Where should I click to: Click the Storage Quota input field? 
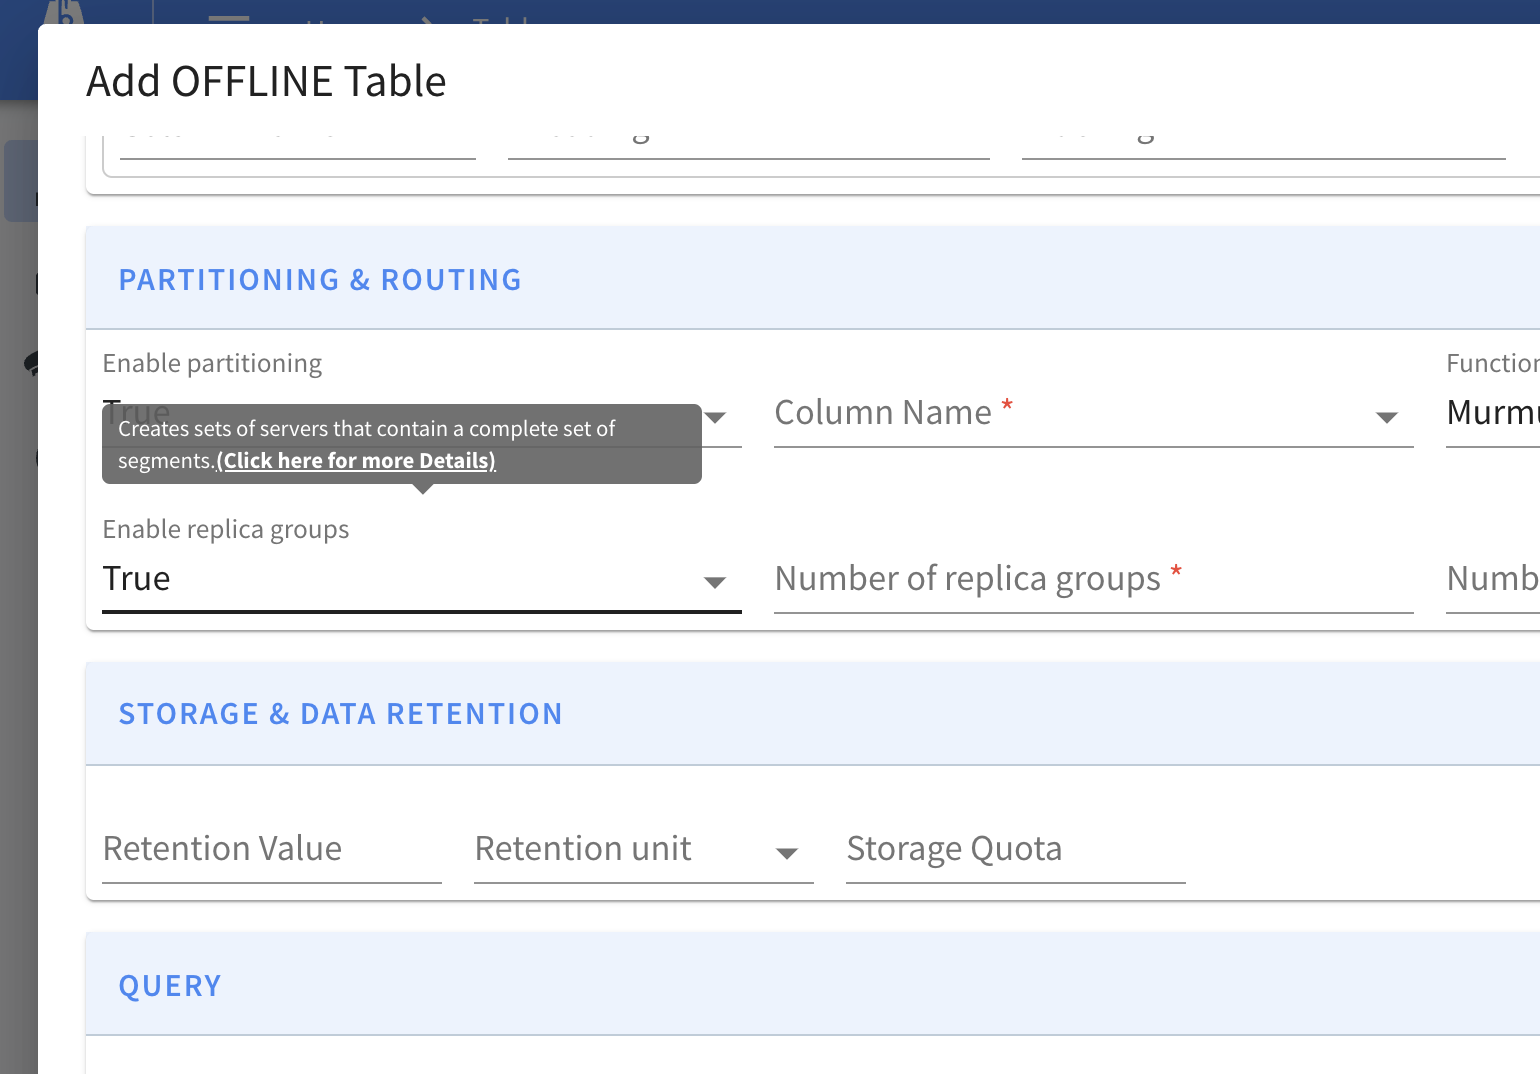(1015, 850)
